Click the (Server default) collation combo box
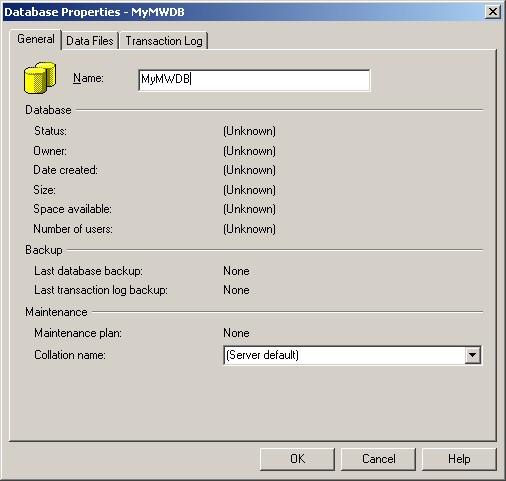 pos(352,355)
